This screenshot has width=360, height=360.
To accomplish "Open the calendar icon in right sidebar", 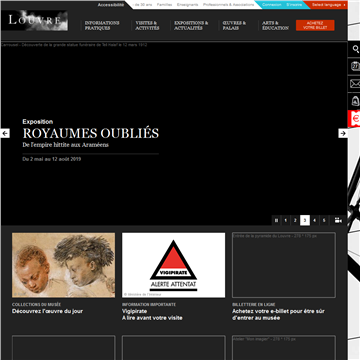I will coord(355,66).
